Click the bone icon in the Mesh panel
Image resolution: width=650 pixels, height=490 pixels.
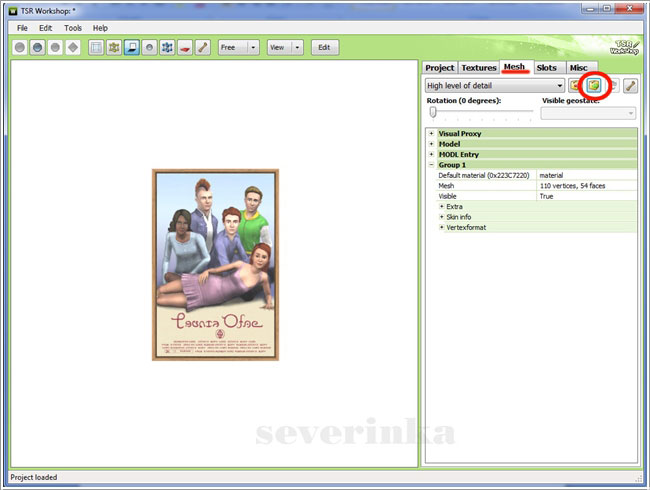[x=630, y=86]
